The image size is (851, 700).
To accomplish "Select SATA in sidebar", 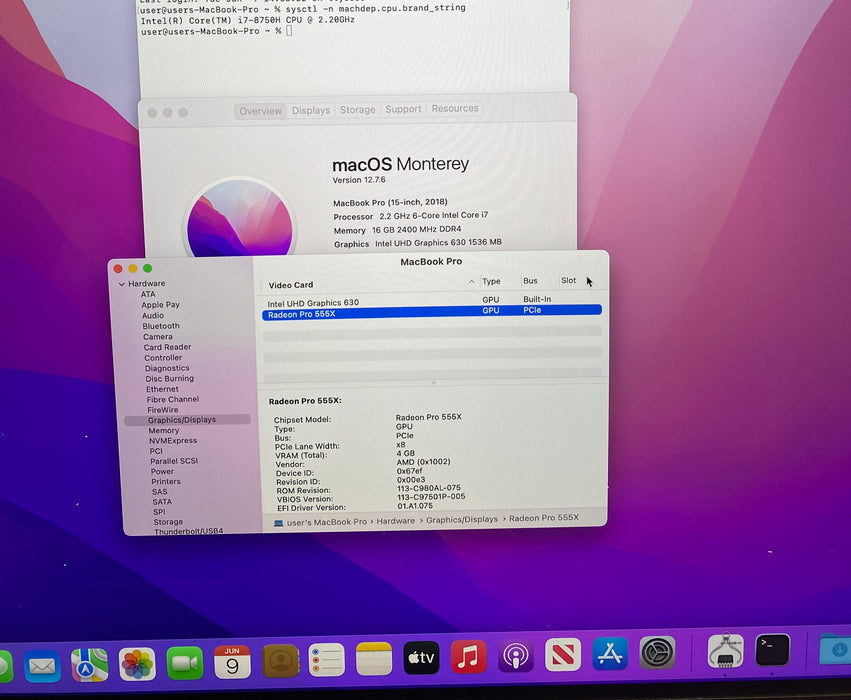I will [x=162, y=502].
